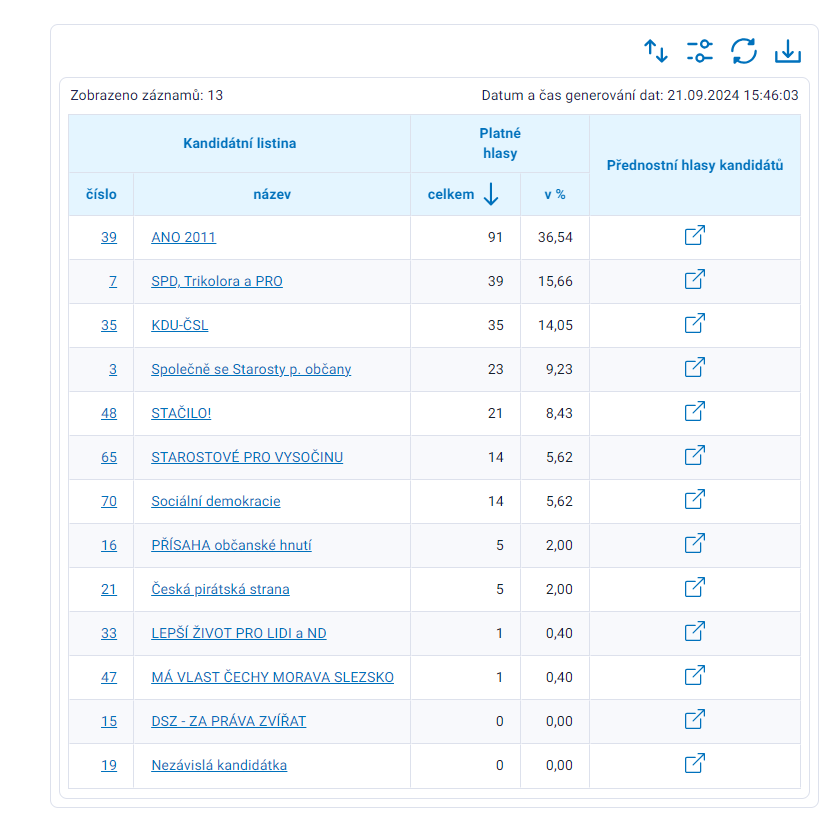Click list number 7 link
This screenshot has width=839, height=823.
(113, 281)
